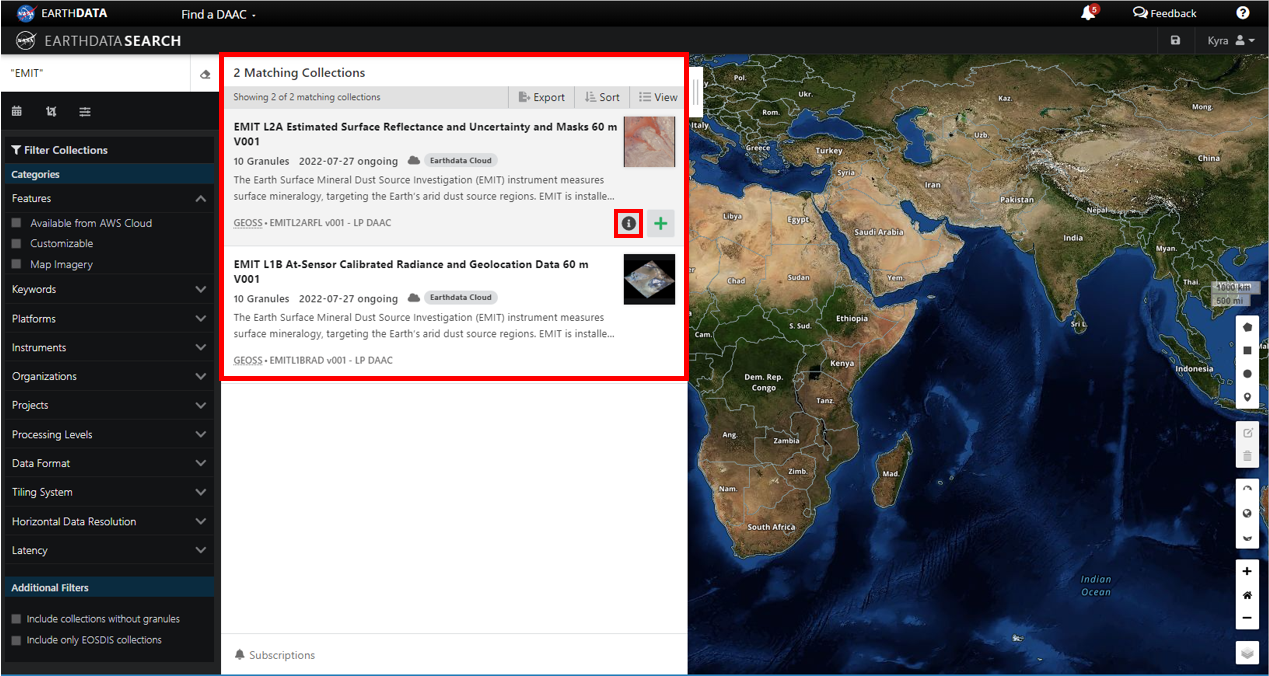
Task: Click the EMIT L2A collection thumbnail
Action: 649,141
